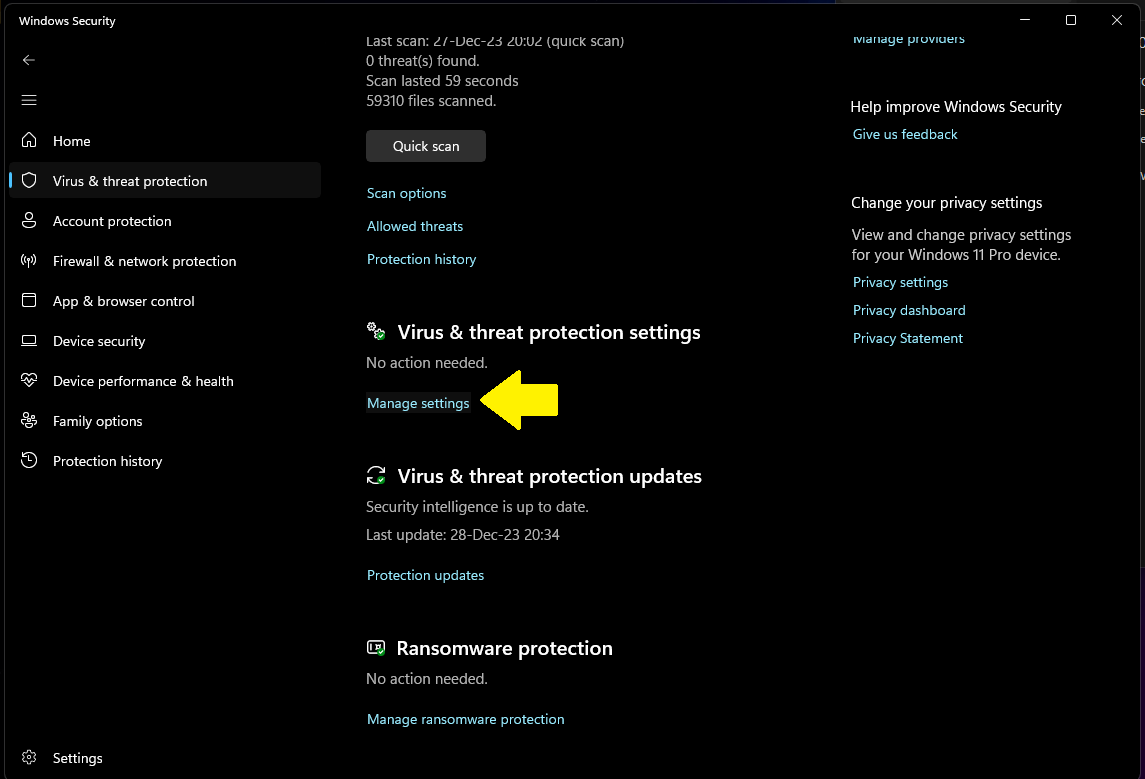Screen dimensions: 1145x779
Task: Select Virus & threat protection sidebar item
Action: pos(130,181)
